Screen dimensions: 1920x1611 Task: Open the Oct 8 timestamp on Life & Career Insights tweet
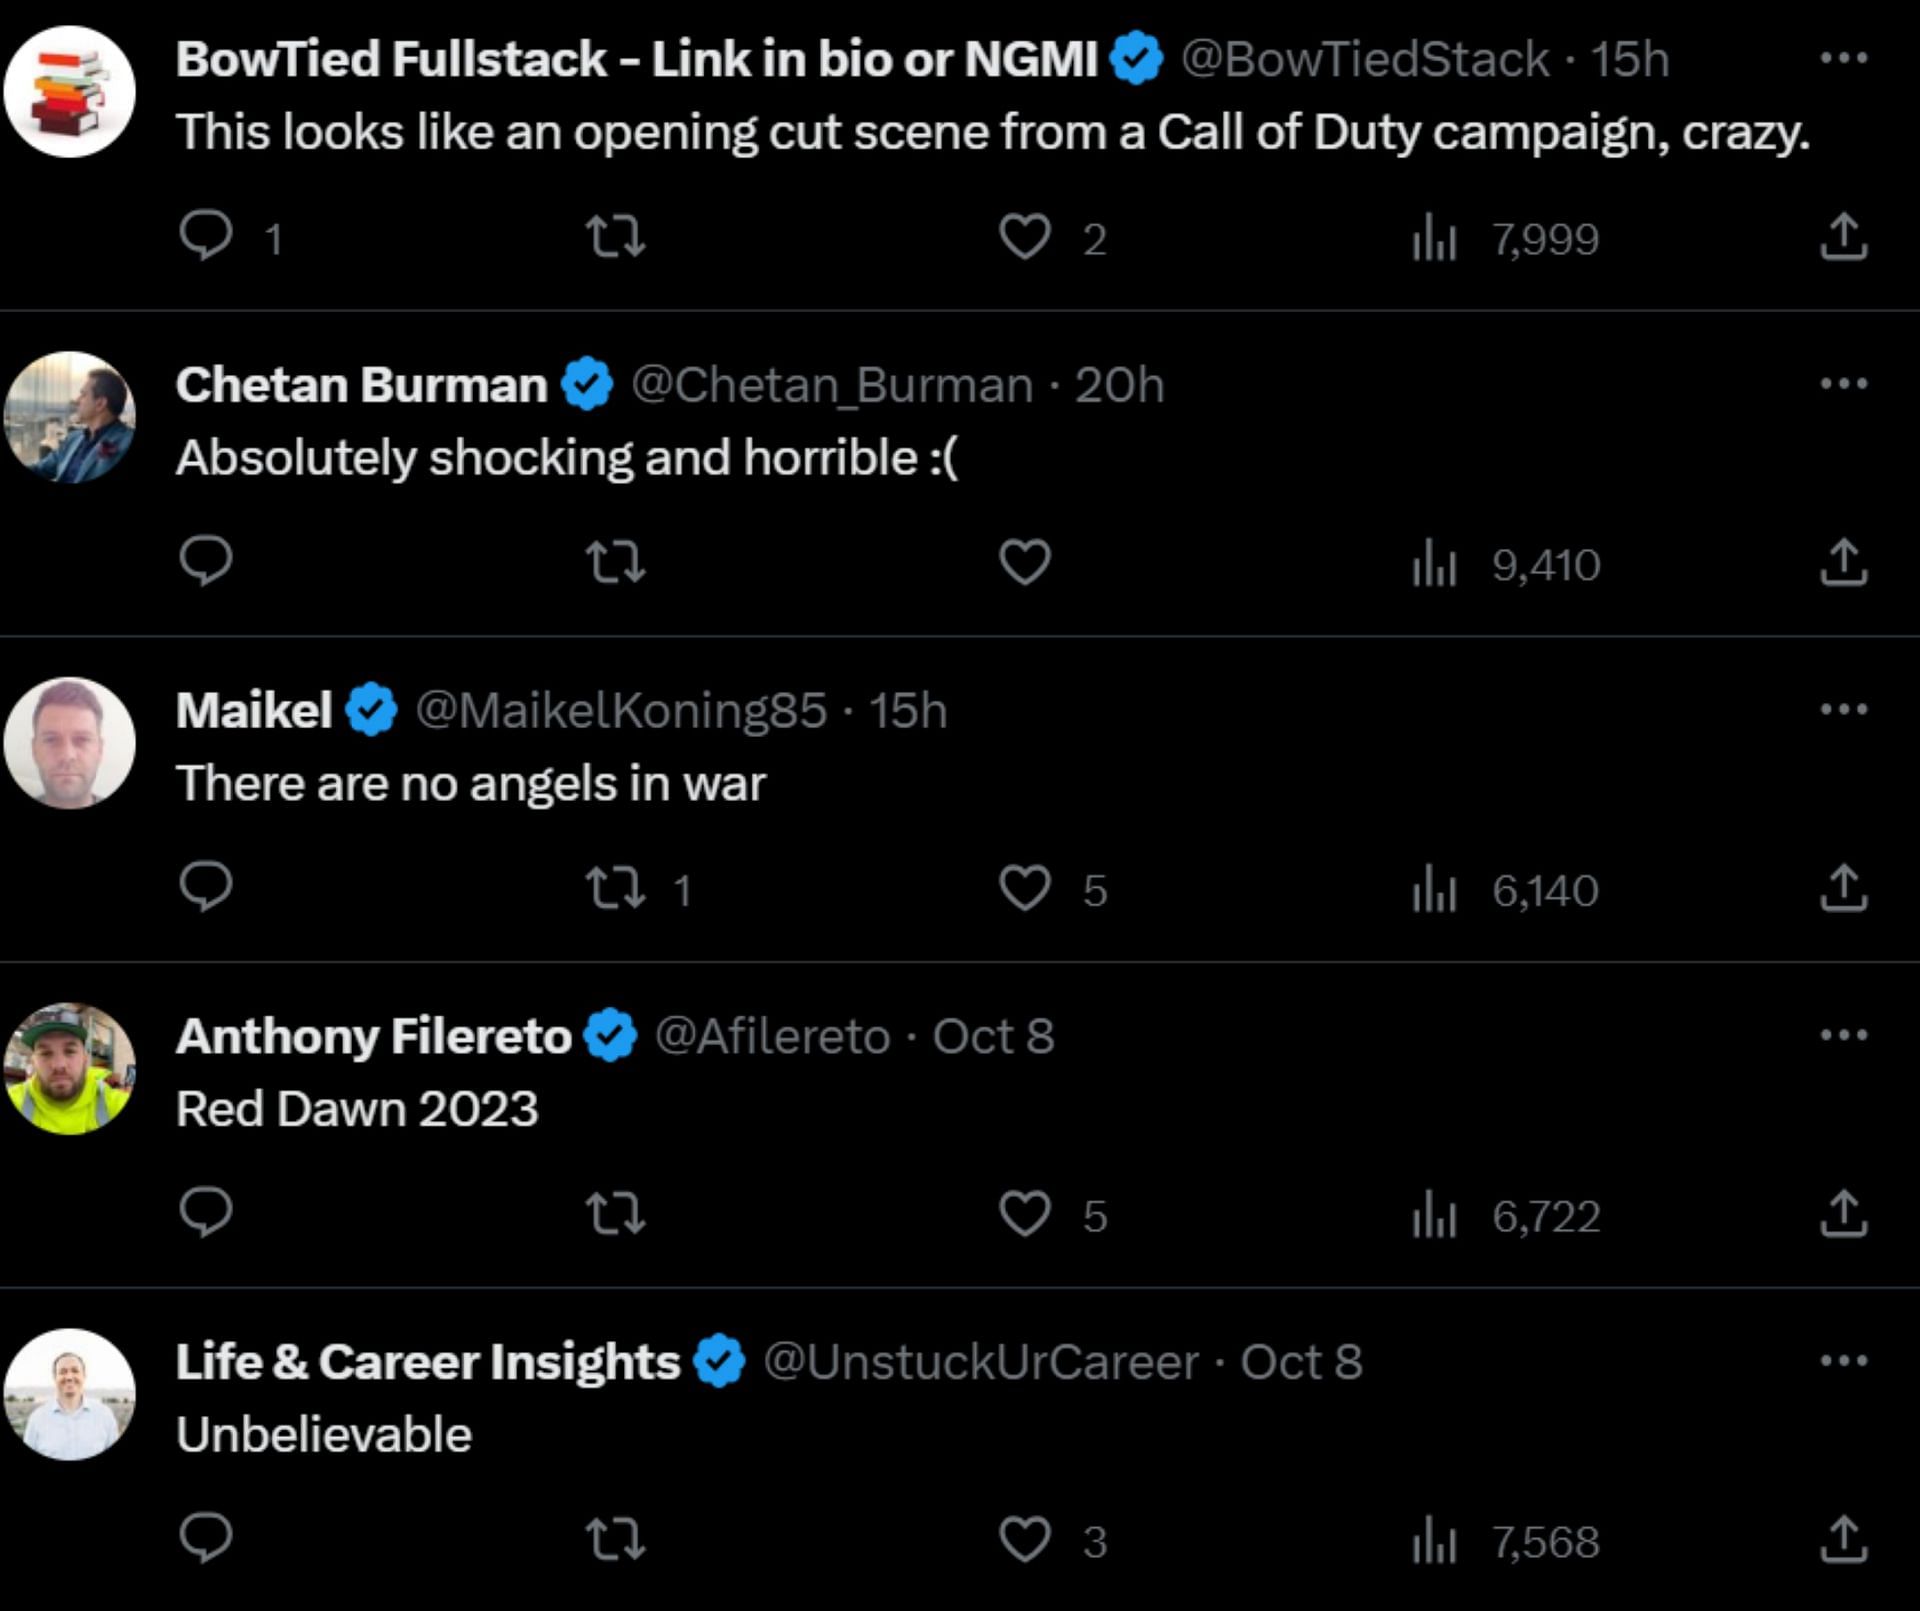click(x=1301, y=1362)
